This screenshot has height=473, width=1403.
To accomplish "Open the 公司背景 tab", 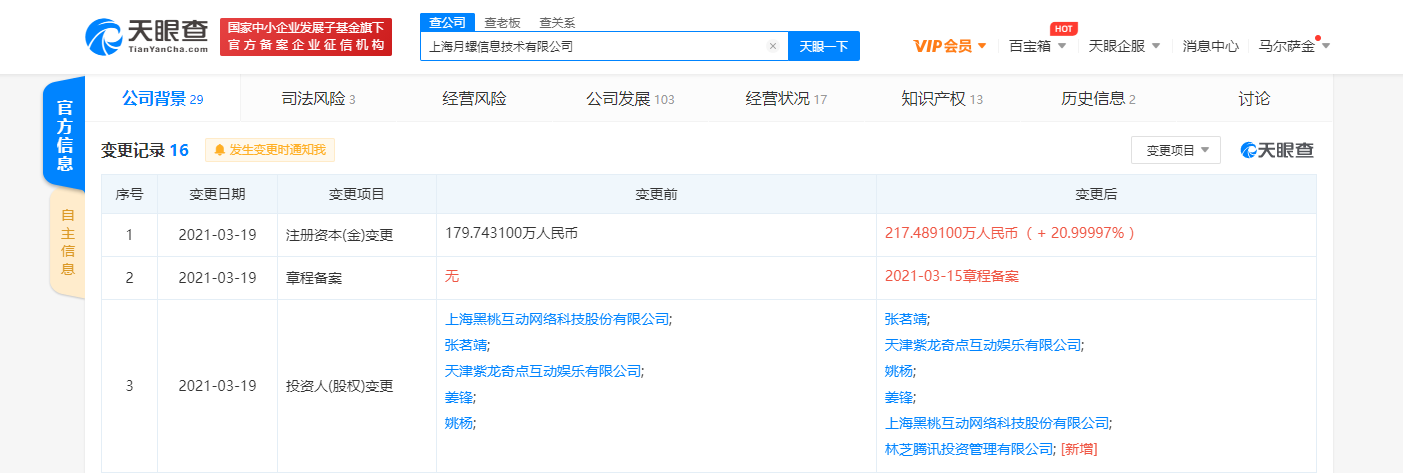I will click(163, 99).
